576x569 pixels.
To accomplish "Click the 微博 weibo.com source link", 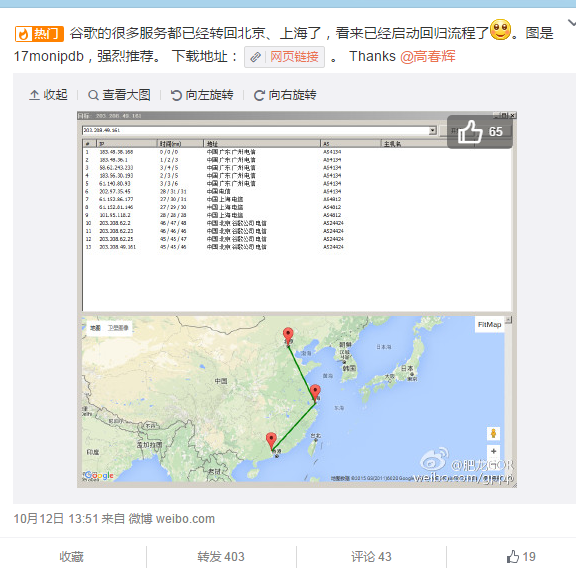I will point(172,519).
